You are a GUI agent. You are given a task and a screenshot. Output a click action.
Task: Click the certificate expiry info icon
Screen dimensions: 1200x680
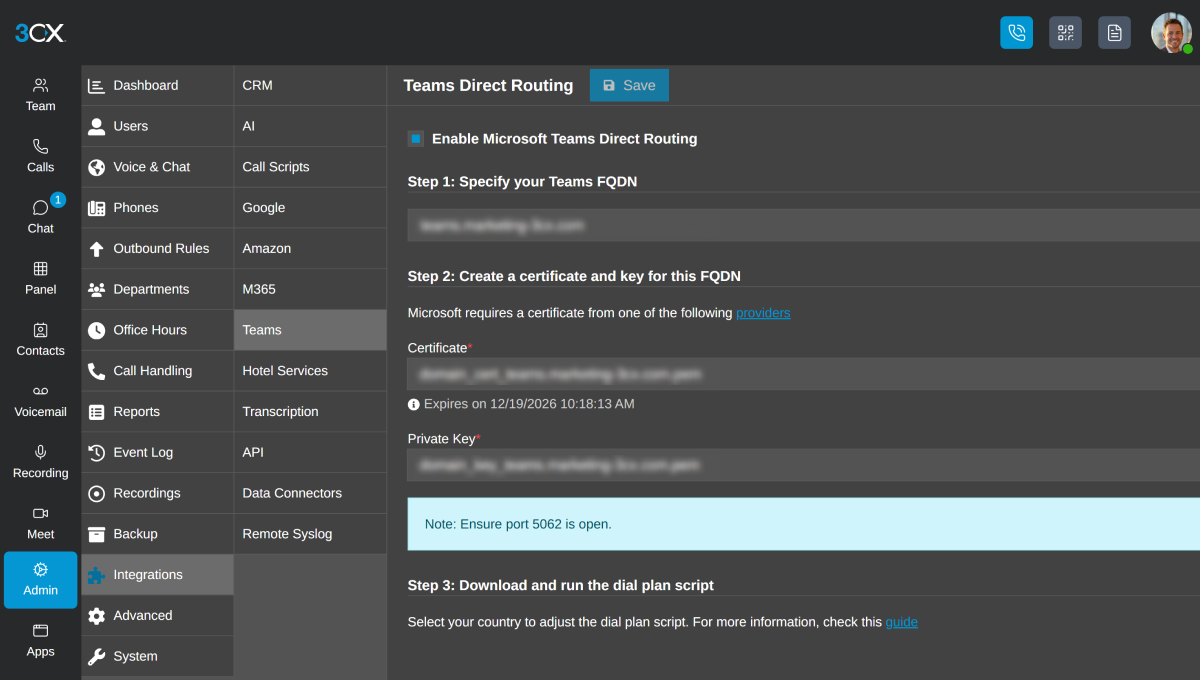pyautogui.click(x=414, y=404)
